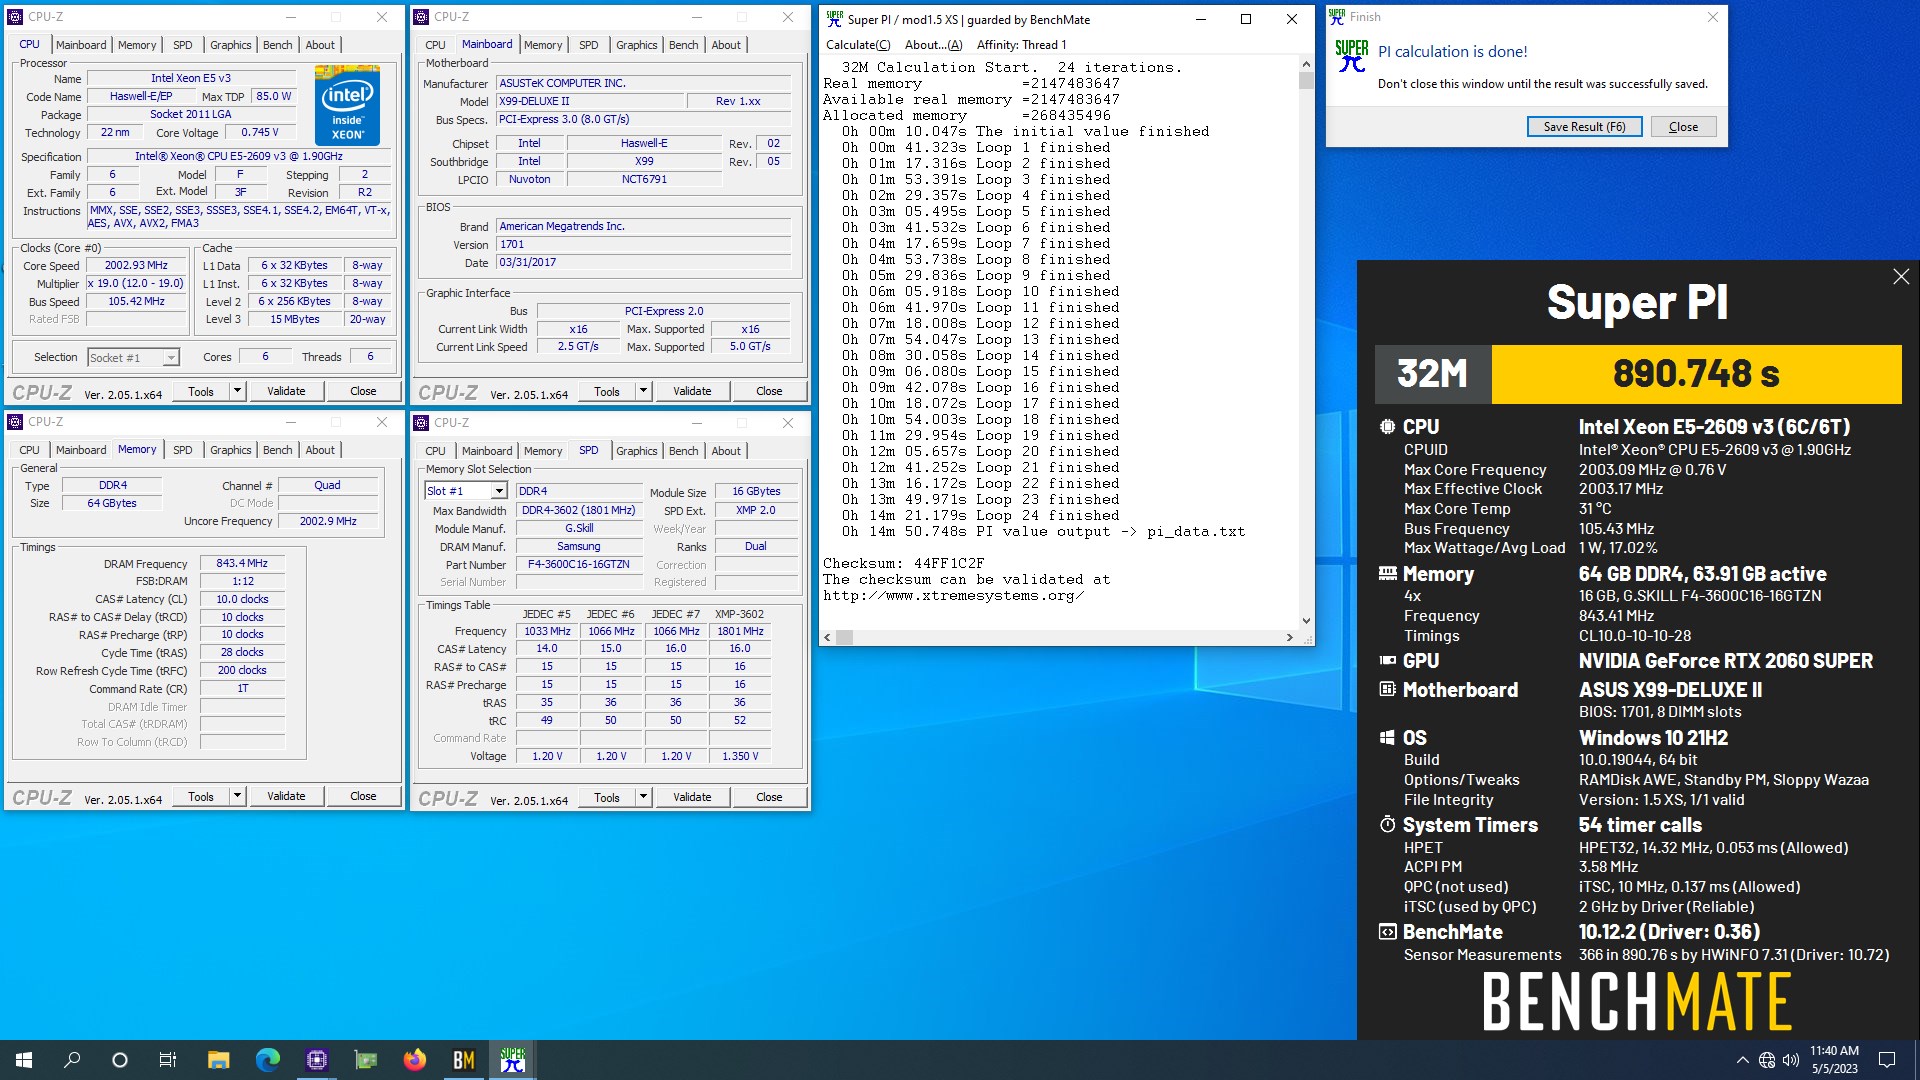The height and width of the screenshot is (1080, 1920).
Task: Launch Microsoft Edge from taskbar
Action: click(x=267, y=1060)
